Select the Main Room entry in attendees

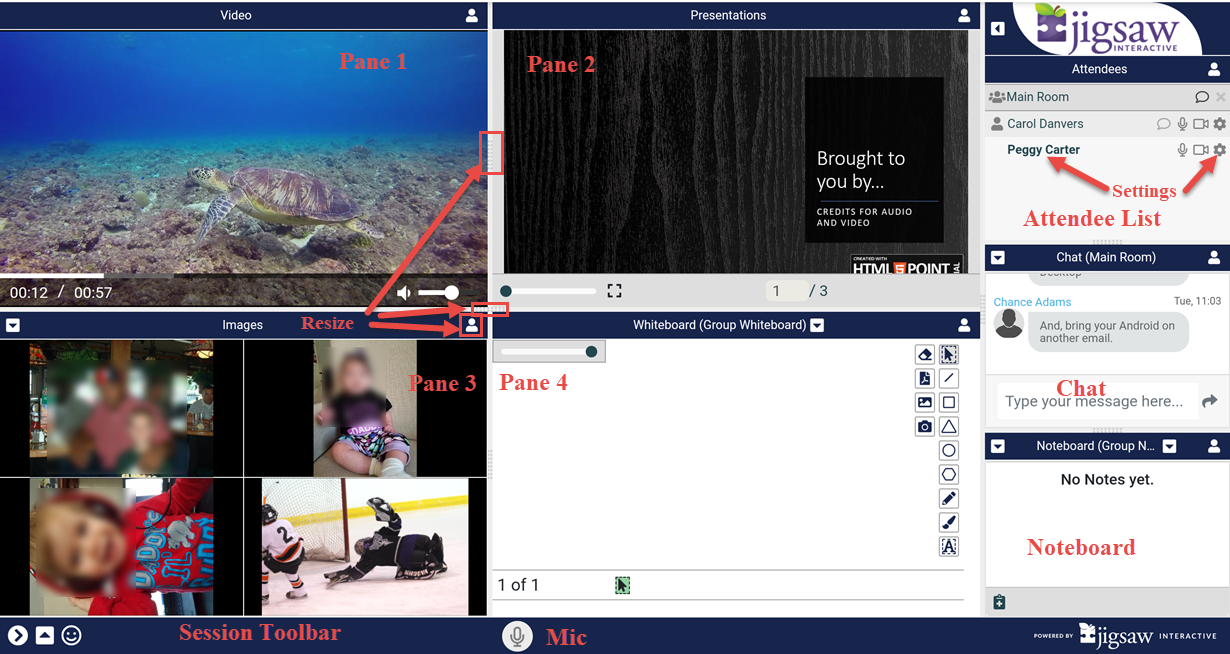[1037, 97]
